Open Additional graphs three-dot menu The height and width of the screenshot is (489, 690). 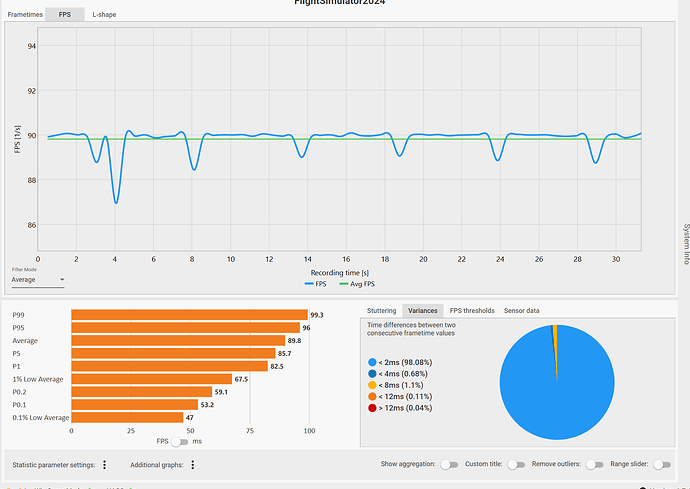[x=193, y=465]
